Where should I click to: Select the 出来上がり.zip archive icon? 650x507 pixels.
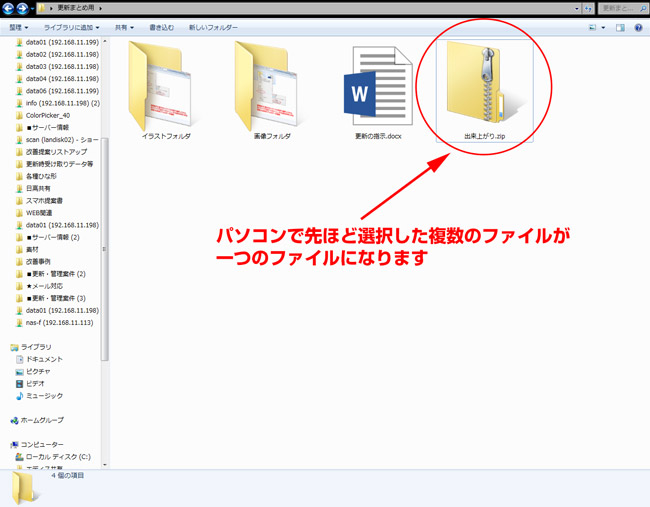(484, 82)
